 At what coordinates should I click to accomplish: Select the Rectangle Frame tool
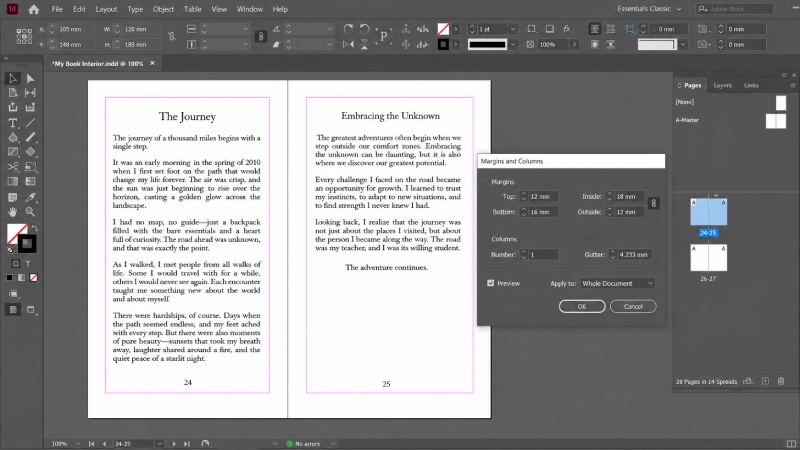tap(13, 152)
